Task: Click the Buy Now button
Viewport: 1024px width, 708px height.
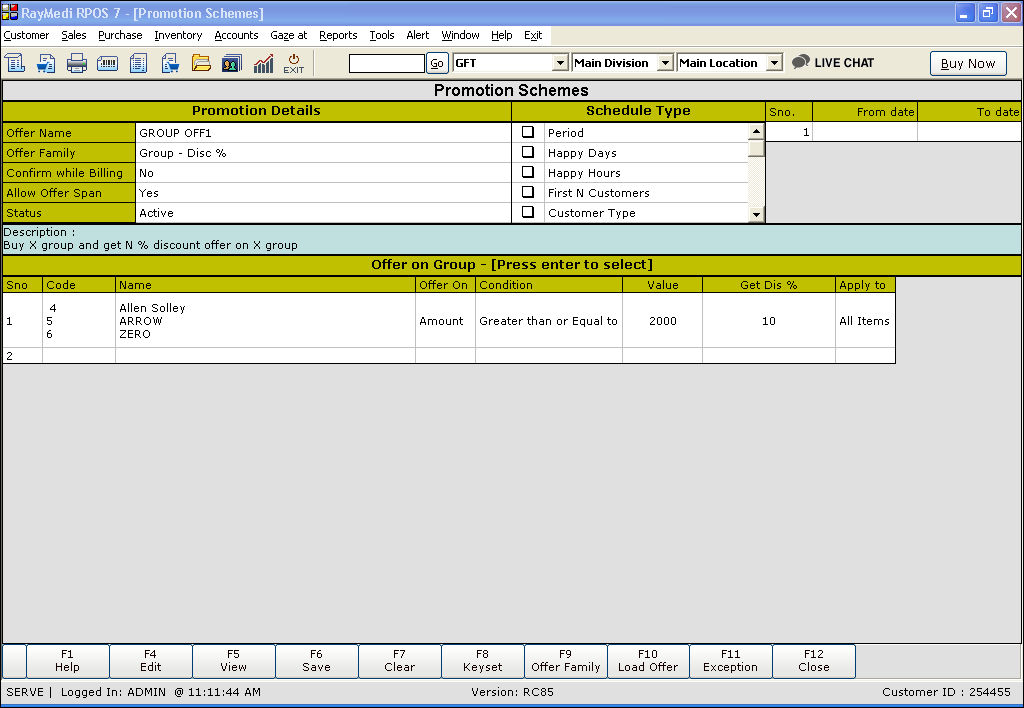Action: (x=968, y=63)
